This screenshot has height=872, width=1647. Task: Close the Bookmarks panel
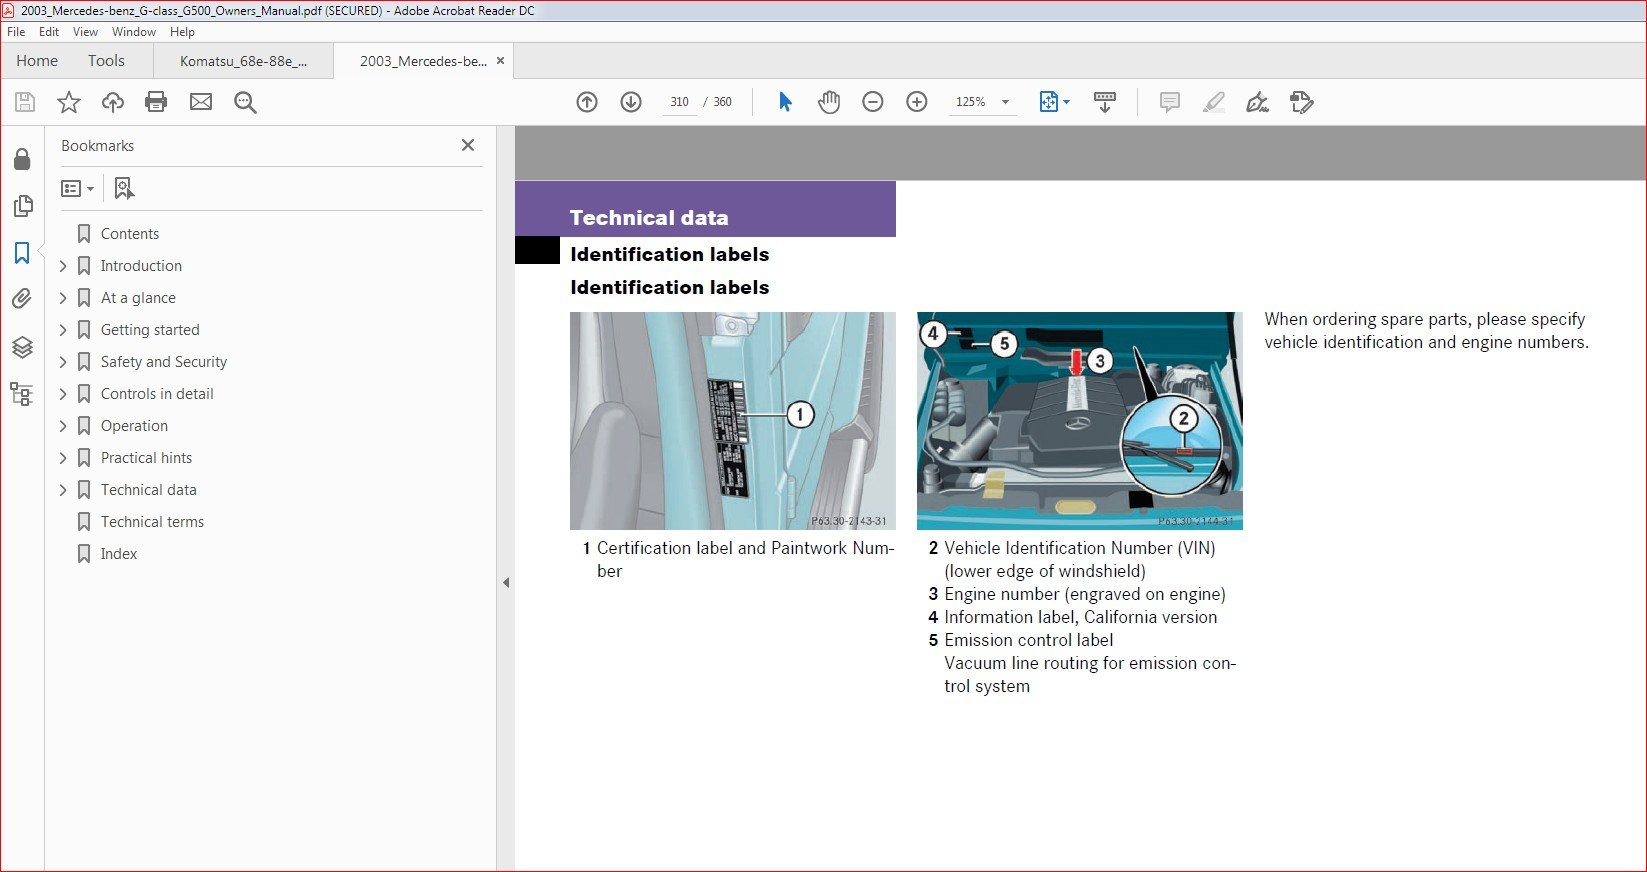click(468, 145)
